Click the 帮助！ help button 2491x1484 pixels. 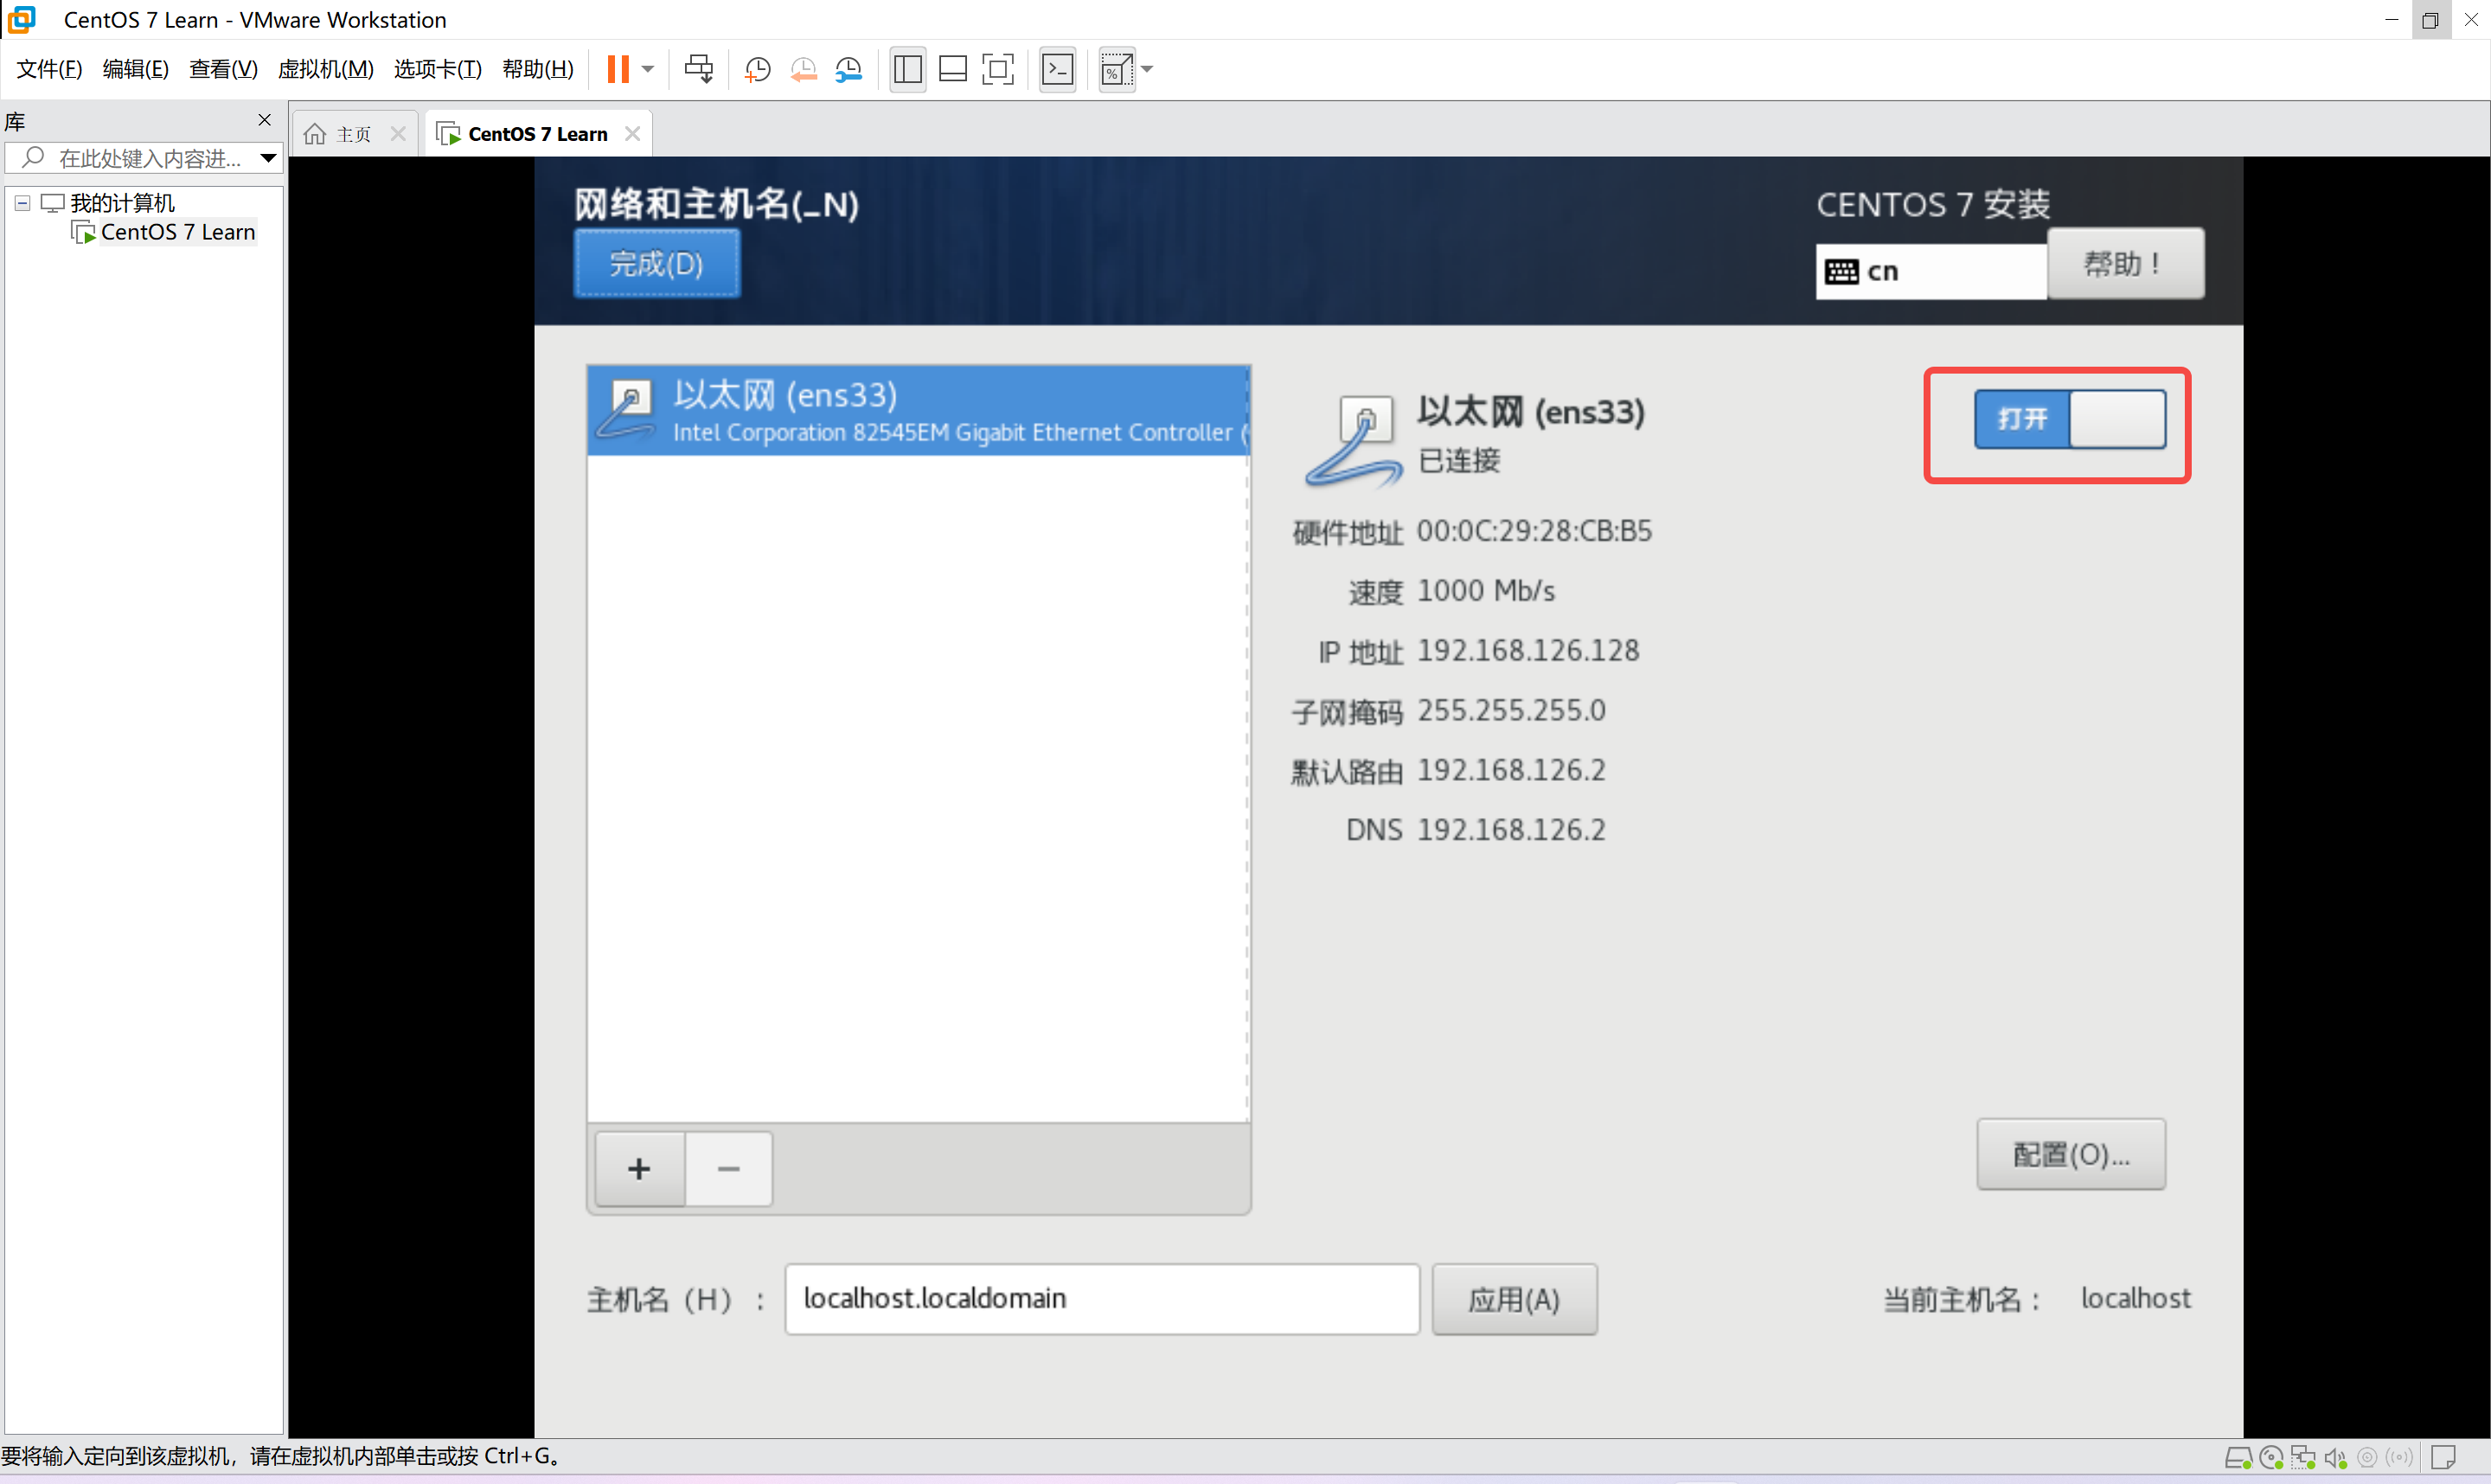pyautogui.click(x=2125, y=264)
